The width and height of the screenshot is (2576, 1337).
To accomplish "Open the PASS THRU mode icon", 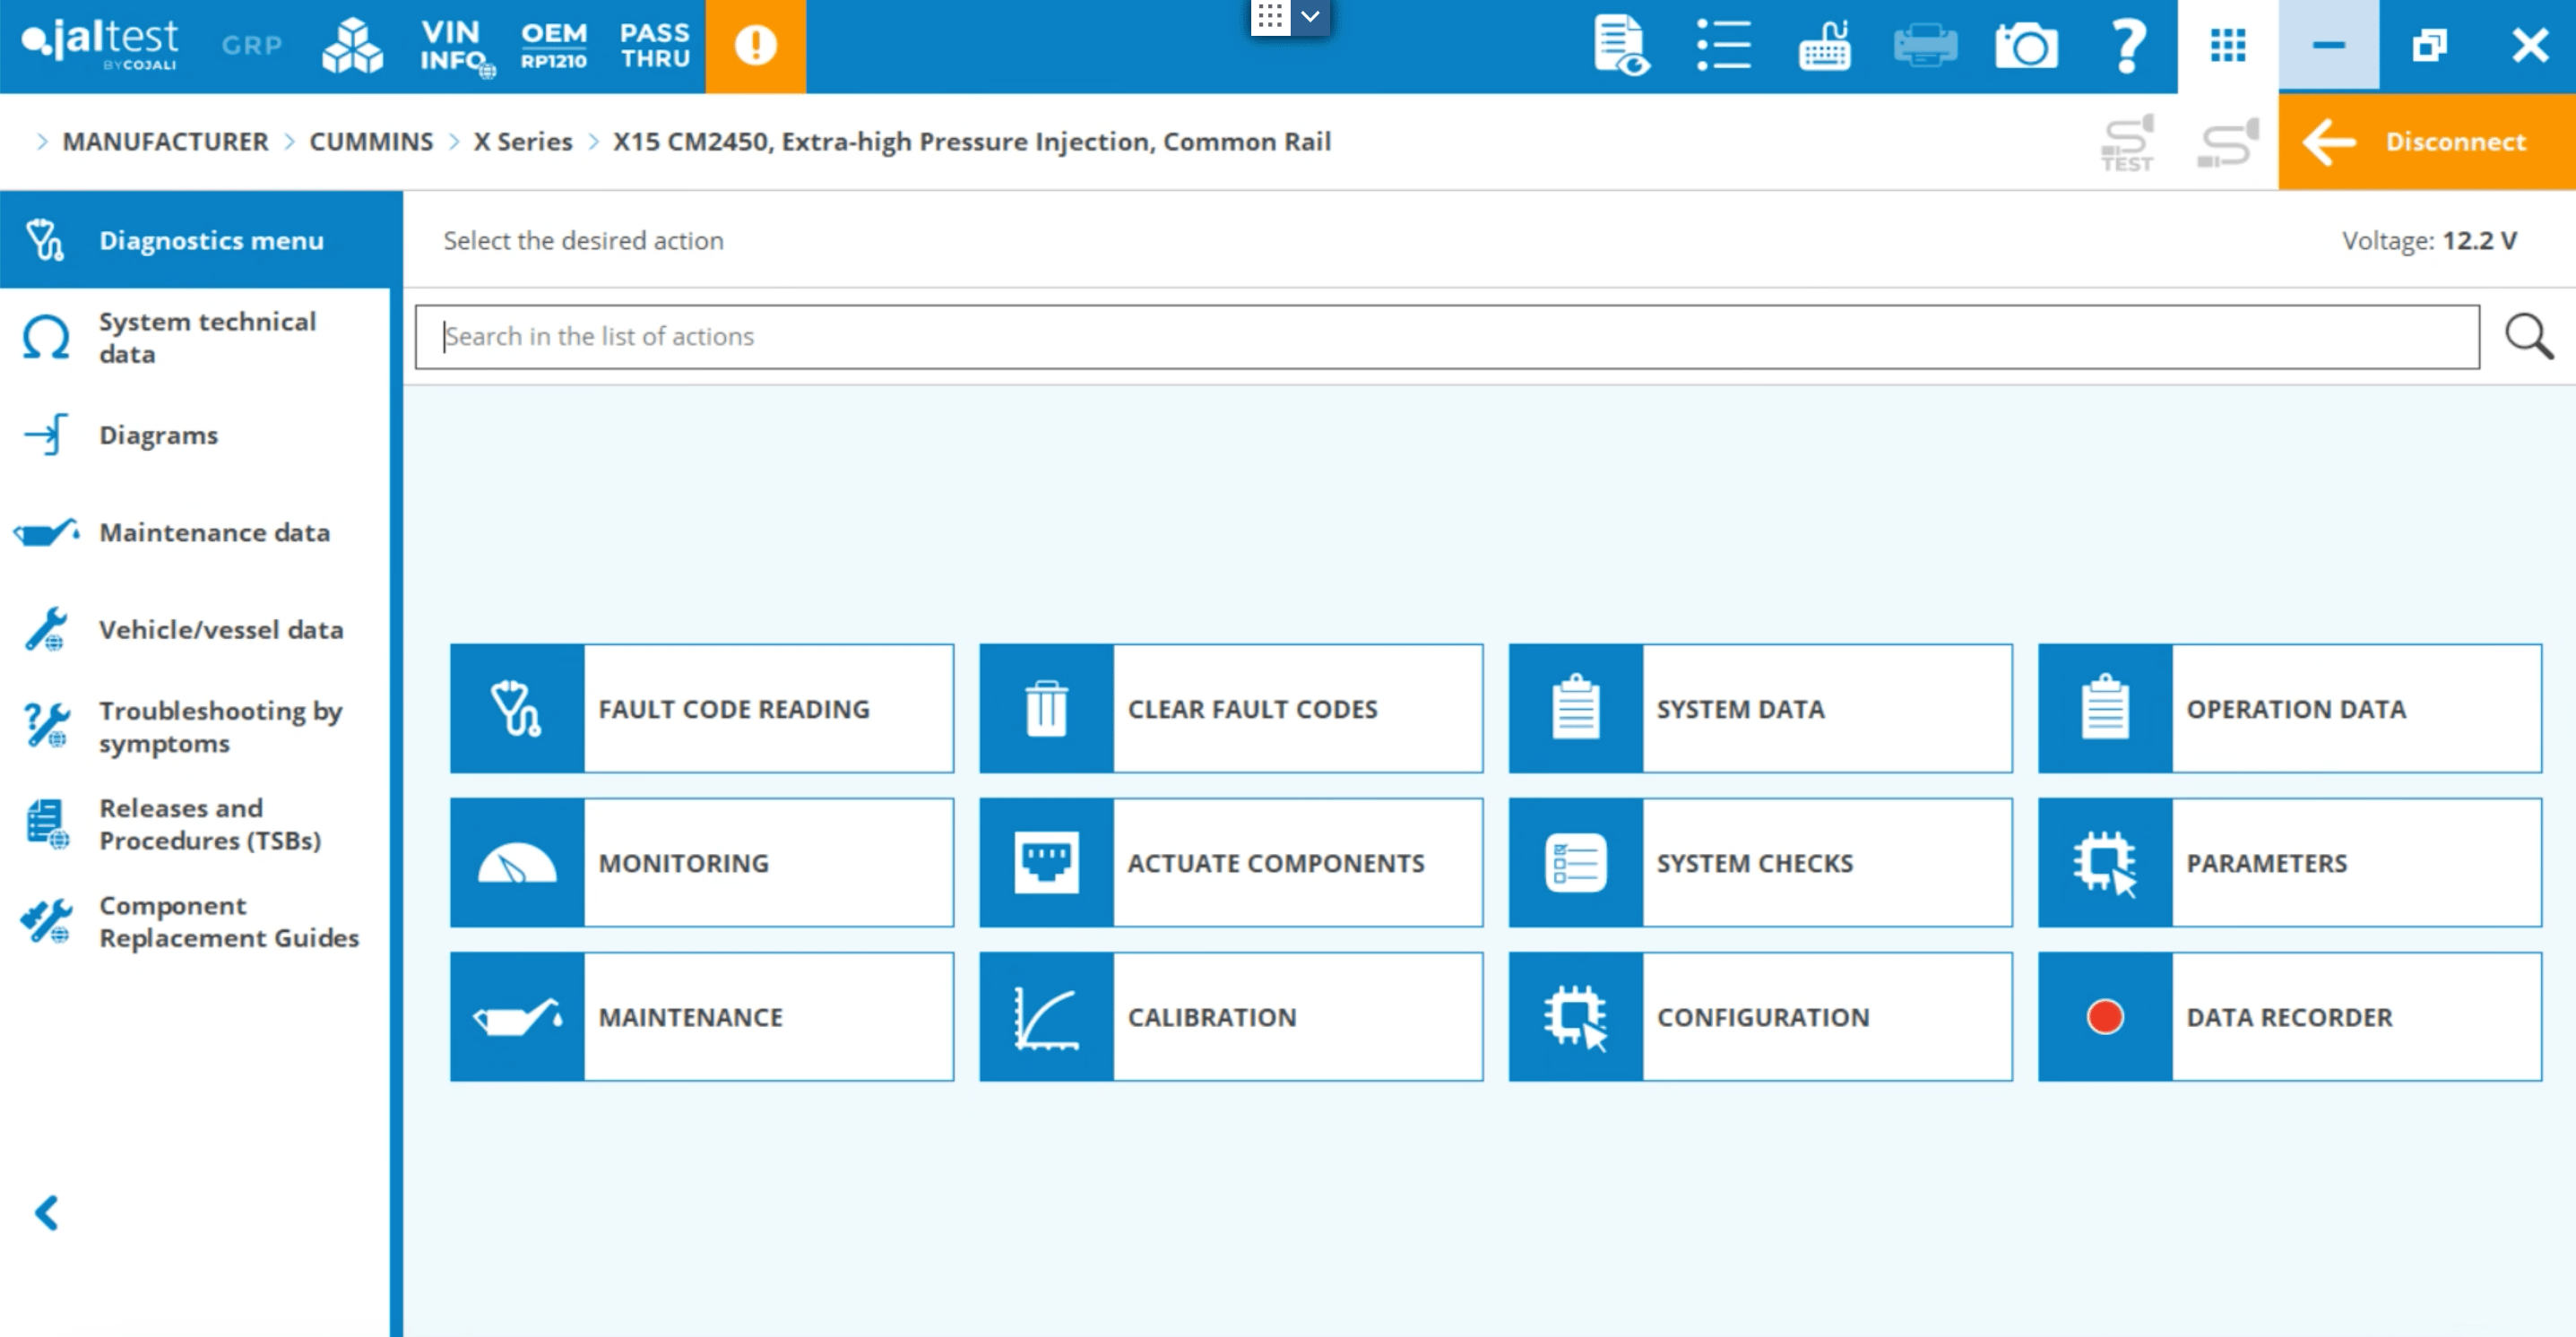I will (x=655, y=46).
